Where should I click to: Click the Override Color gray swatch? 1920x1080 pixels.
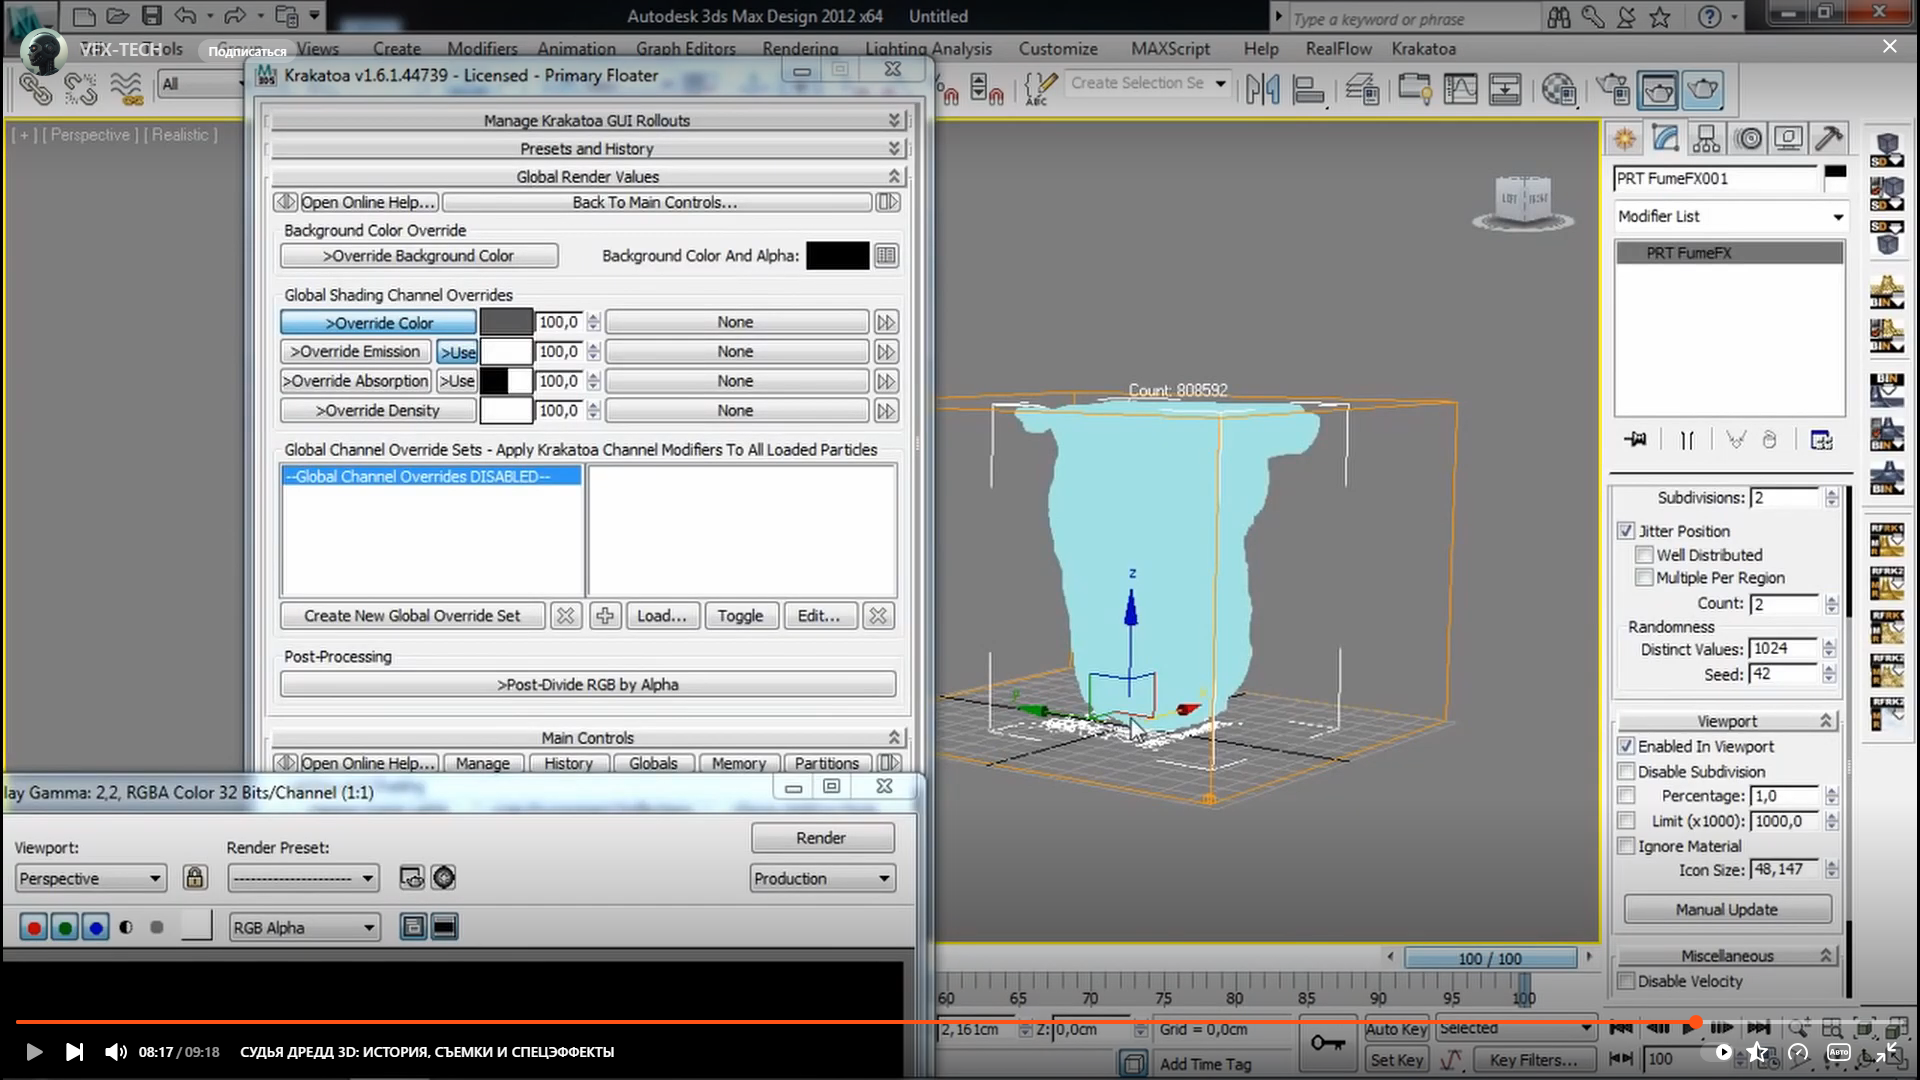[x=506, y=322]
